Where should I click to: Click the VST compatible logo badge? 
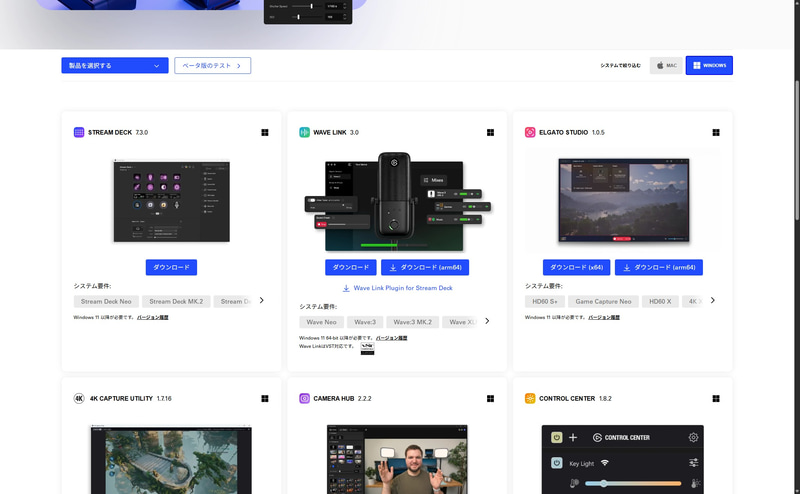pos(367,349)
